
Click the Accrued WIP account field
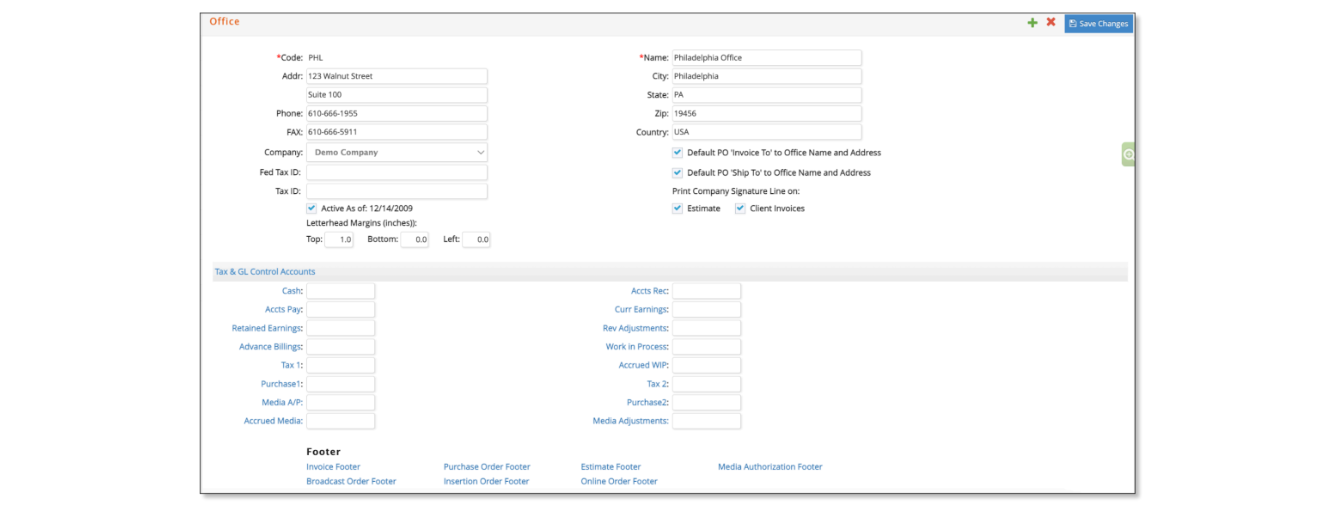[706, 365]
